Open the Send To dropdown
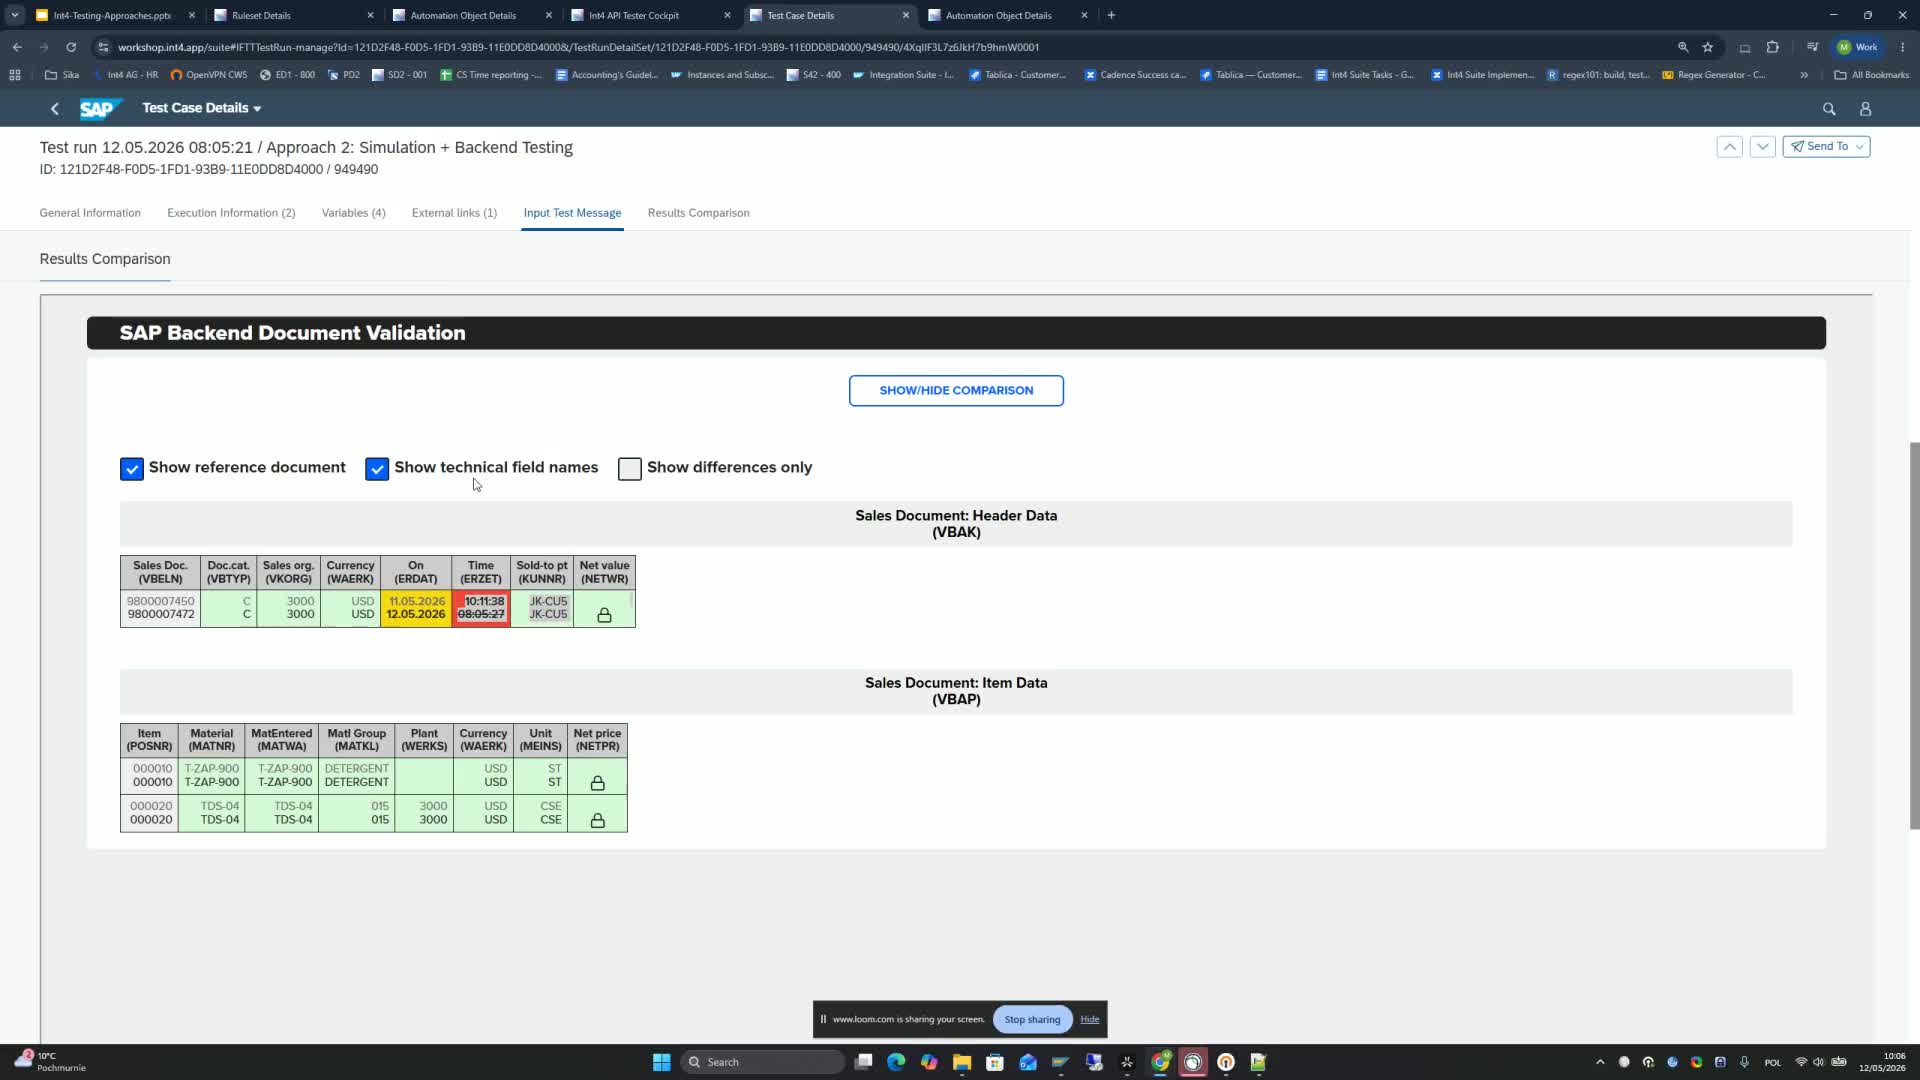 [1826, 147]
